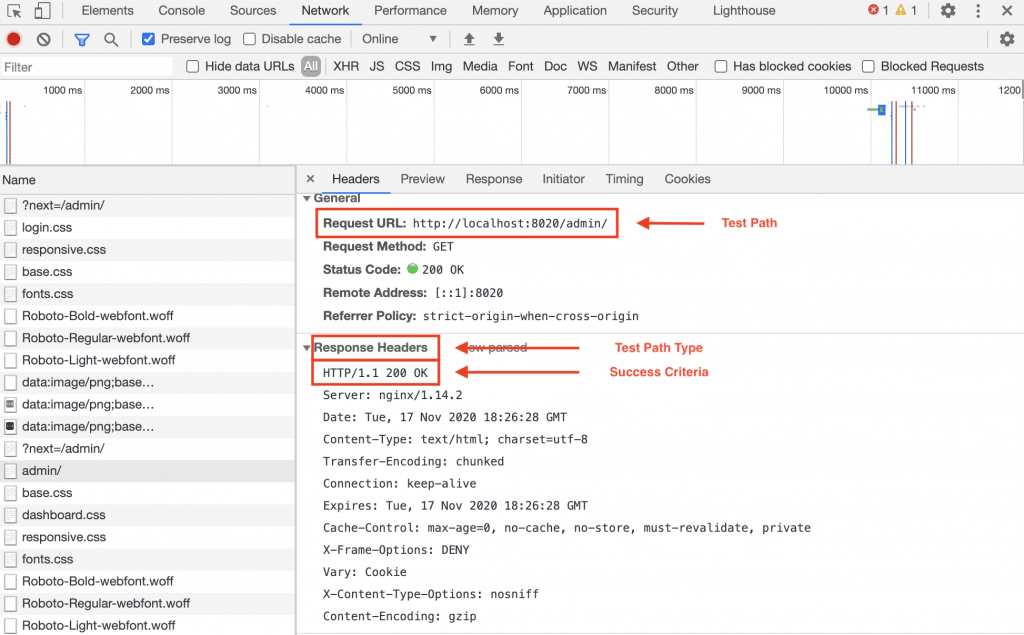Enable the Disable cache checkbox
The height and width of the screenshot is (635, 1024).
[249, 39]
